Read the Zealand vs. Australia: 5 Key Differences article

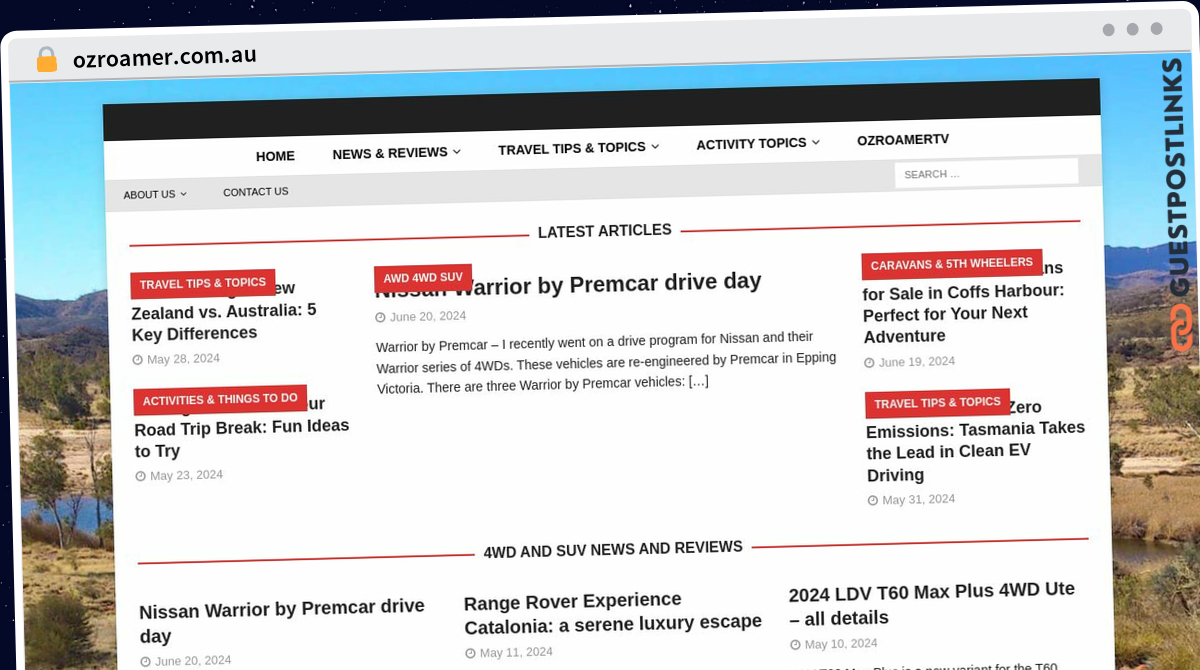click(224, 311)
